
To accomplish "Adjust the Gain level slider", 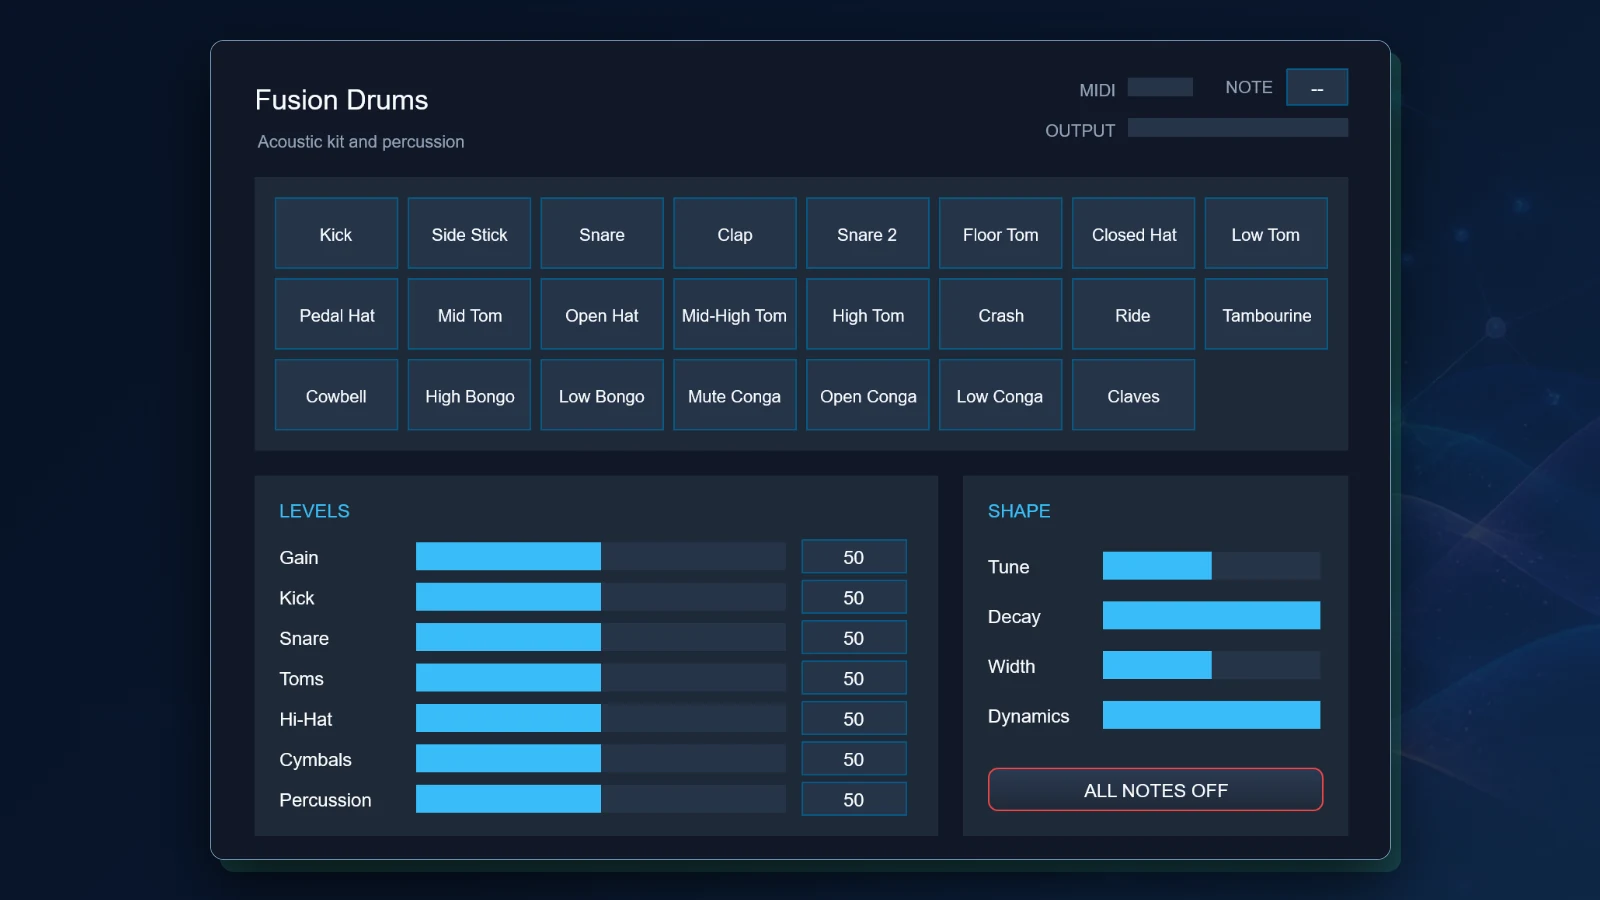I will (601, 556).
